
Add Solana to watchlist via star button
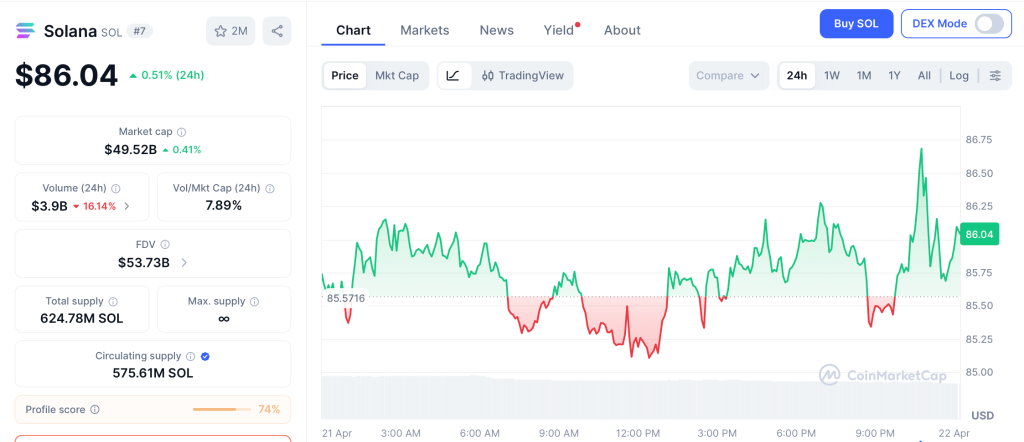[x=230, y=31]
